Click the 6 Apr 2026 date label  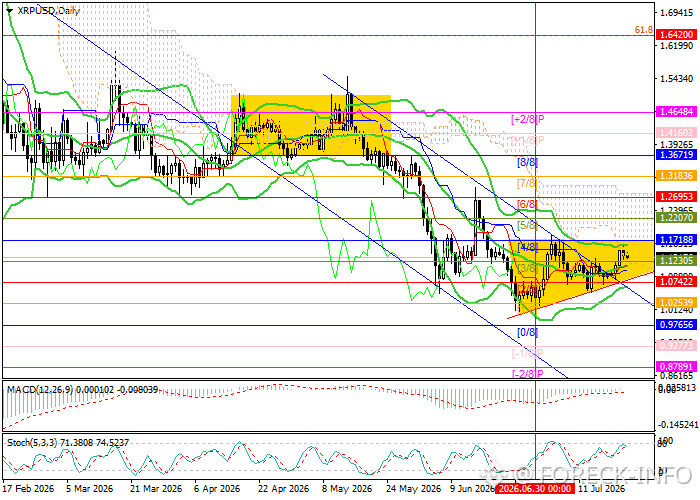click(218, 489)
